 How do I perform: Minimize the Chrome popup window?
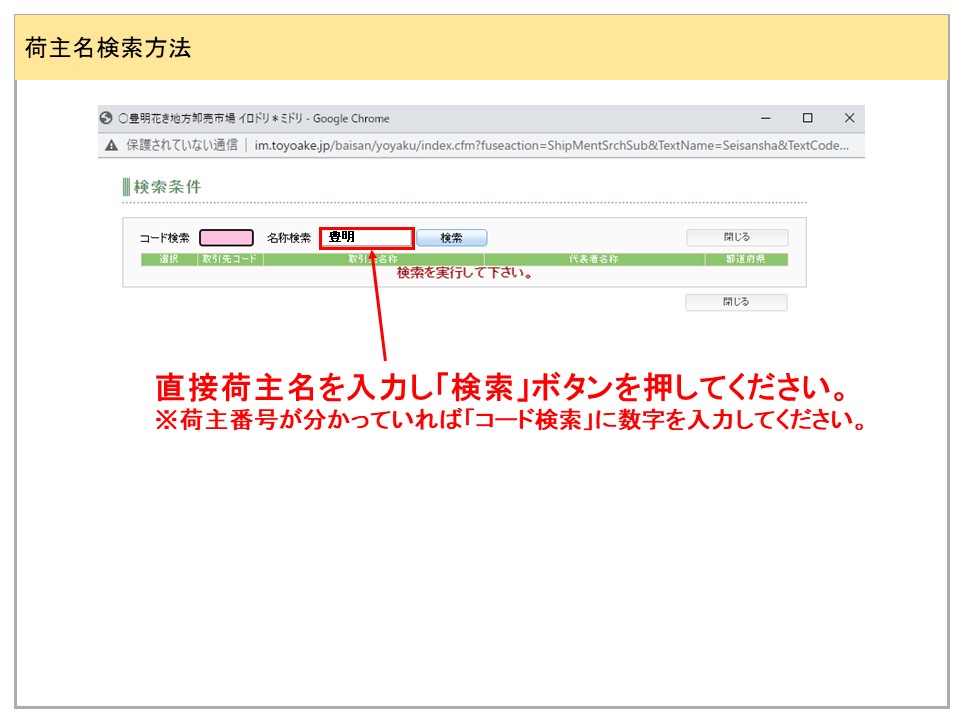tap(765, 118)
